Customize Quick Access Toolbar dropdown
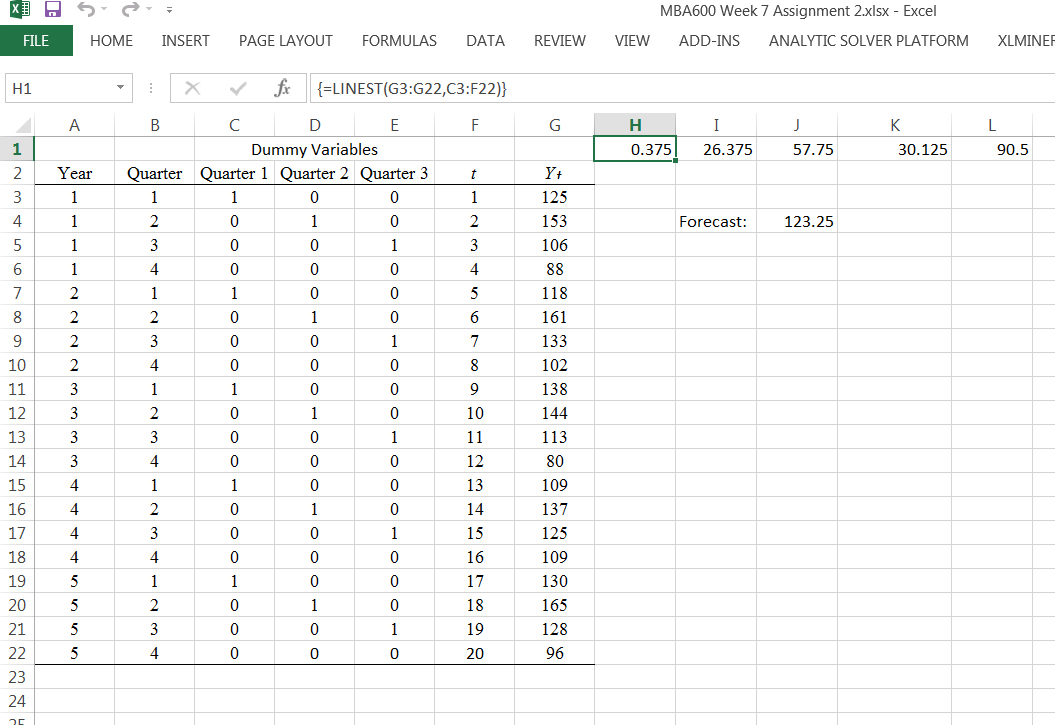Viewport: 1055px width, 725px height. (170, 10)
